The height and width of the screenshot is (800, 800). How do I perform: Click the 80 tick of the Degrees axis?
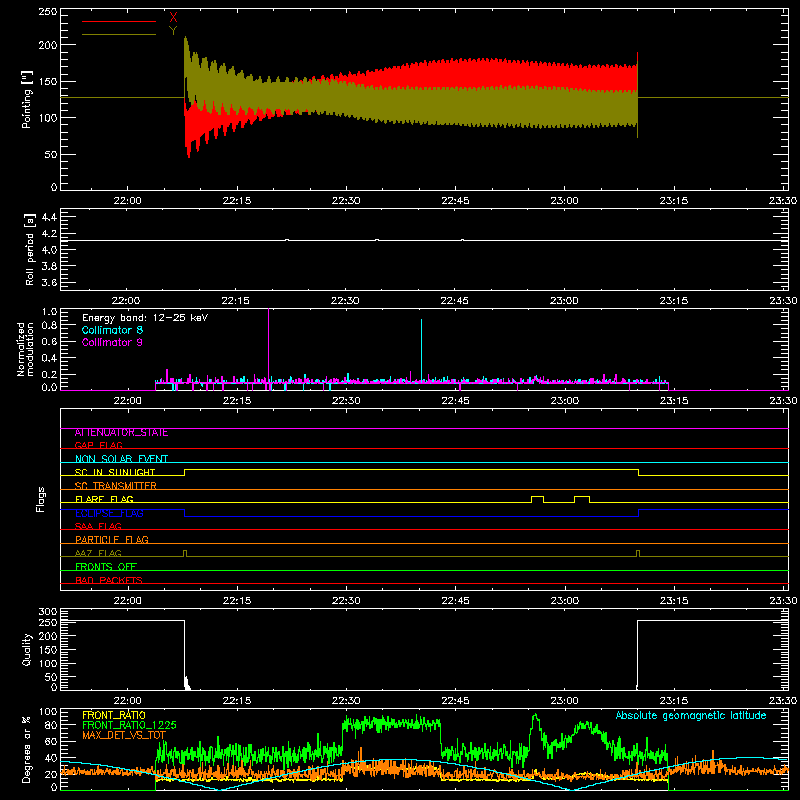point(51,724)
